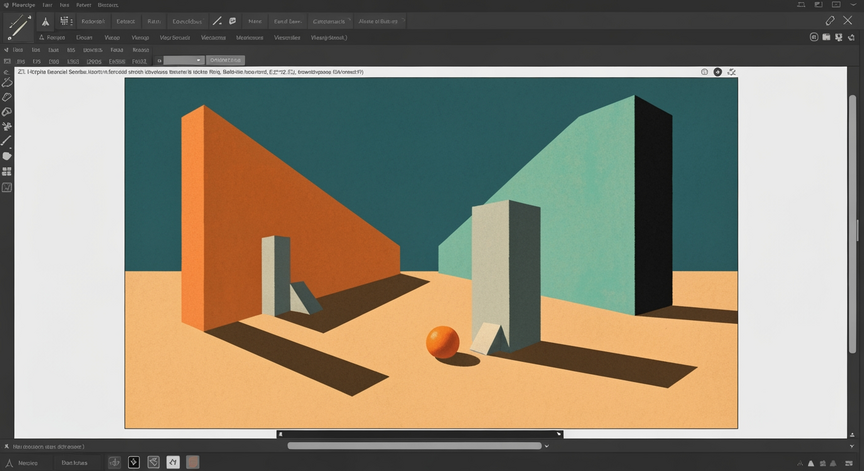This screenshot has height=471, width=864.
Task: Click the compass icon at bottom-left corner
Action: pos(8,463)
